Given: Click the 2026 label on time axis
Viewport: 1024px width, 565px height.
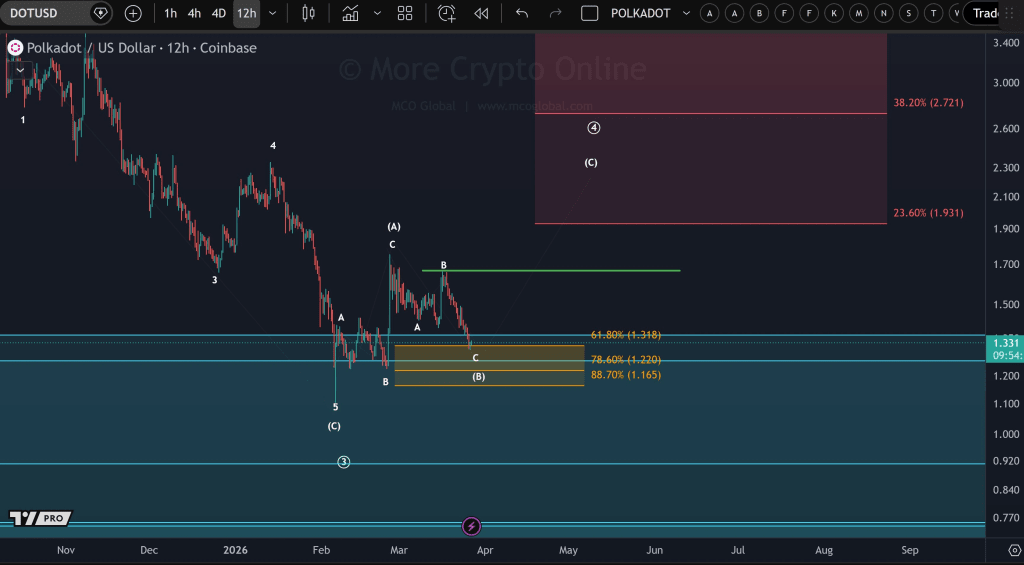Looking at the screenshot, I should [235, 550].
